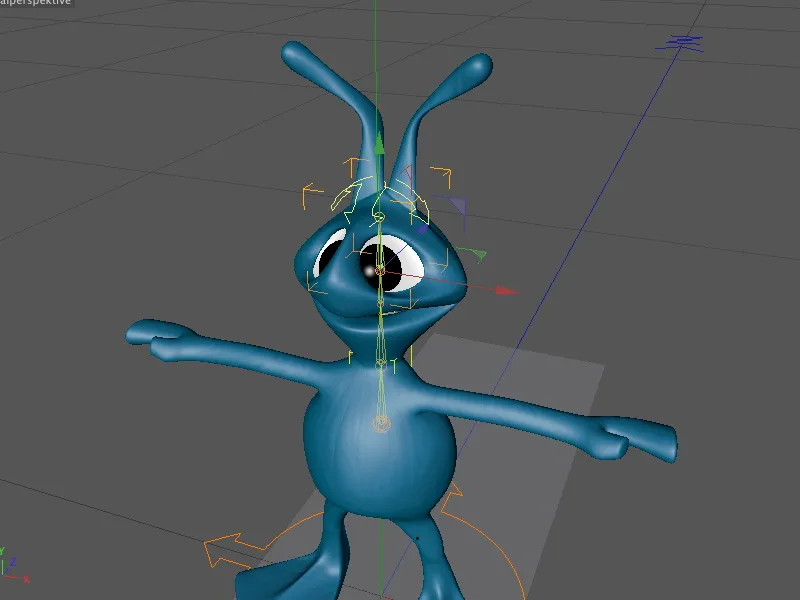This screenshot has height=600, width=800.
Task: Click the blue Z-axis handle near the eye
Action: pyautogui.click(x=422, y=230)
